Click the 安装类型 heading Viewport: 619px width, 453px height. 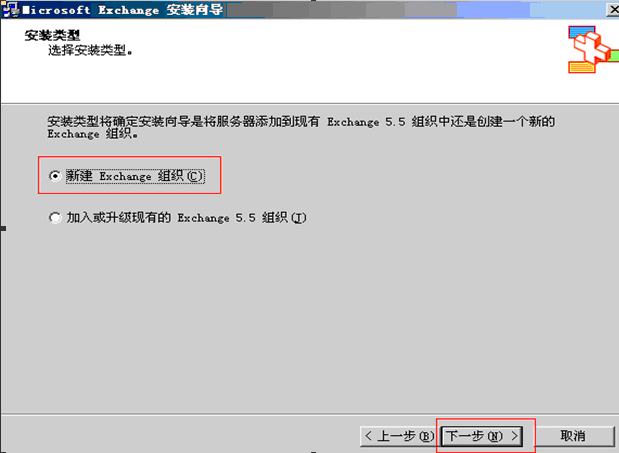coord(52,35)
